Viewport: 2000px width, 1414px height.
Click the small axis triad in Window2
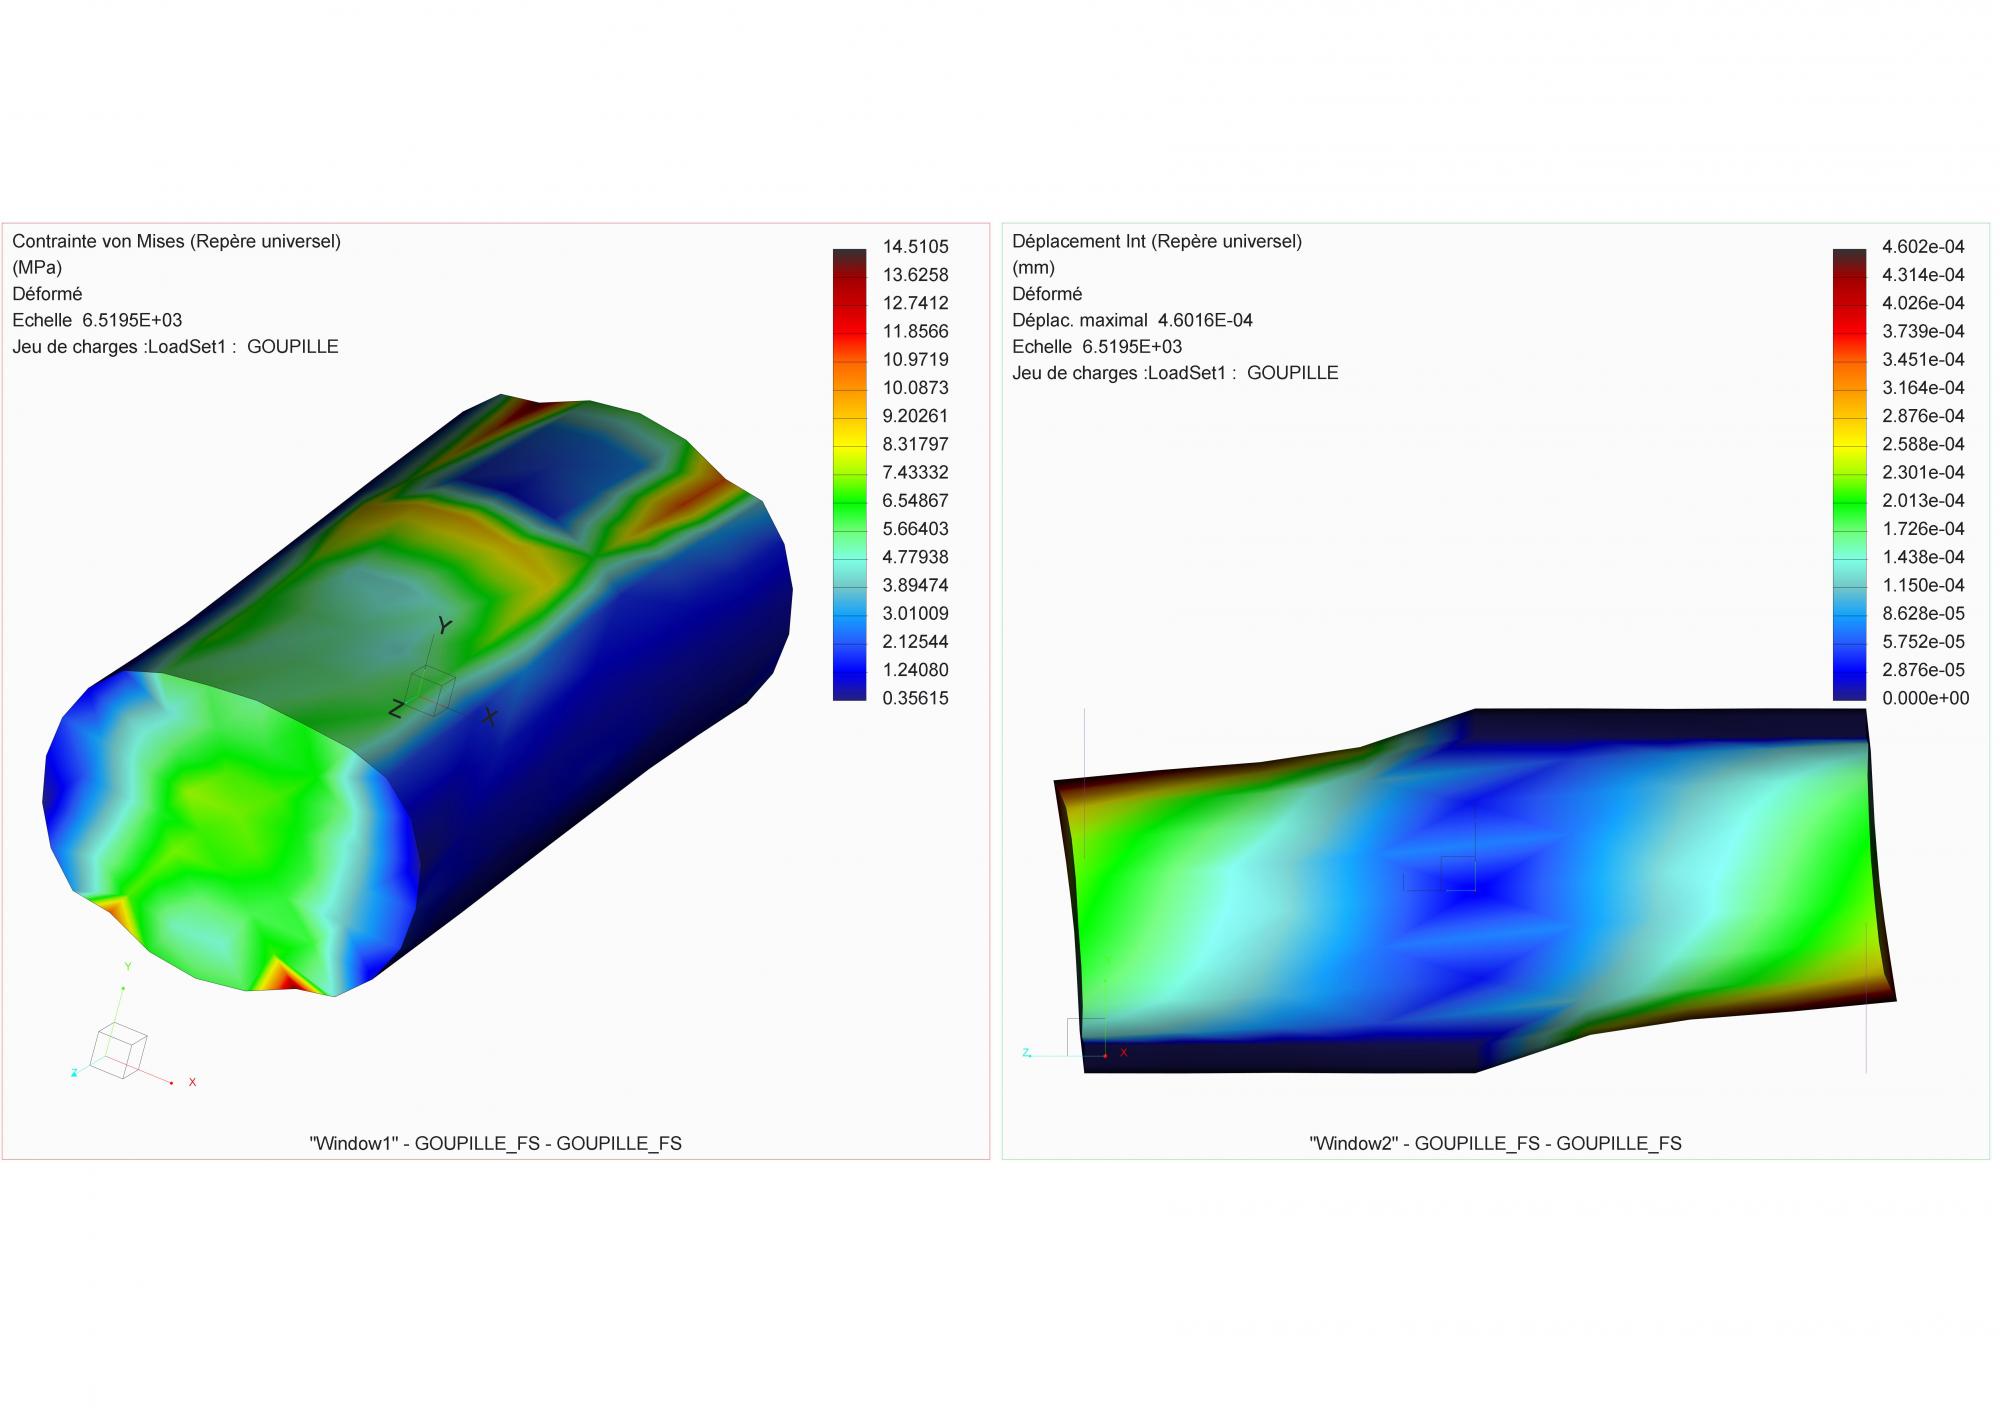point(1086,1037)
